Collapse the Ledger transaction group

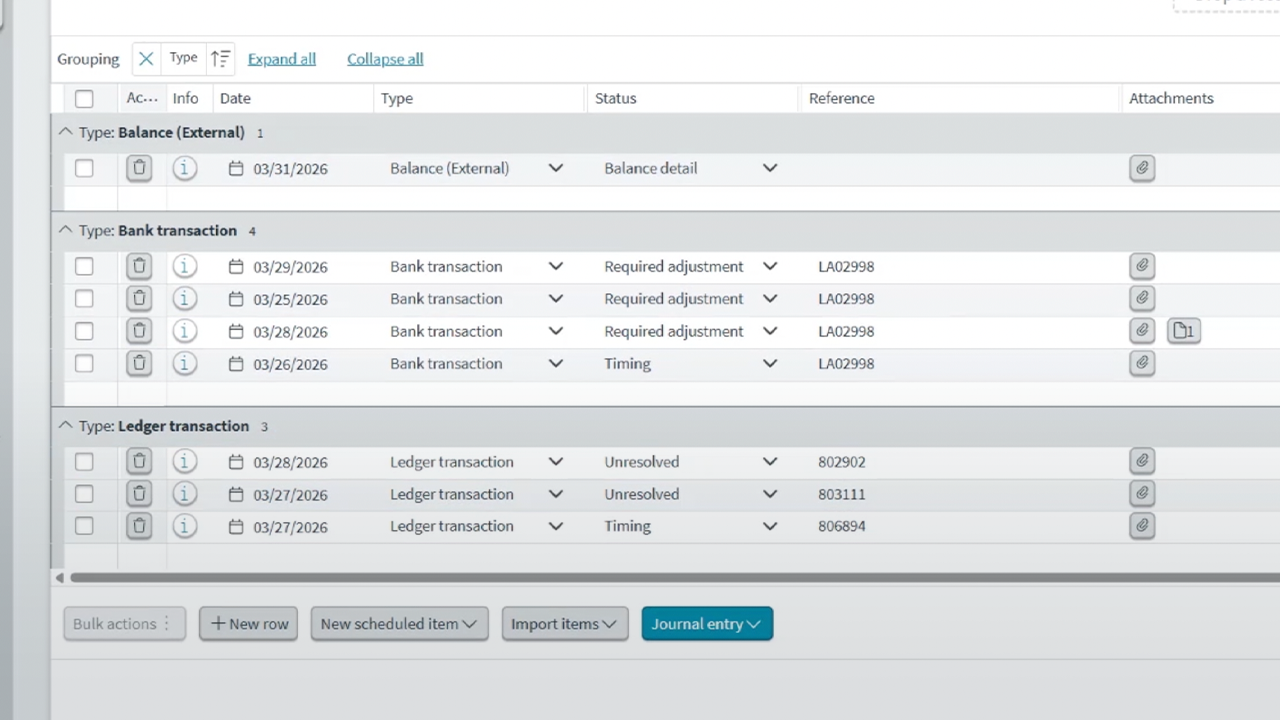pos(66,426)
